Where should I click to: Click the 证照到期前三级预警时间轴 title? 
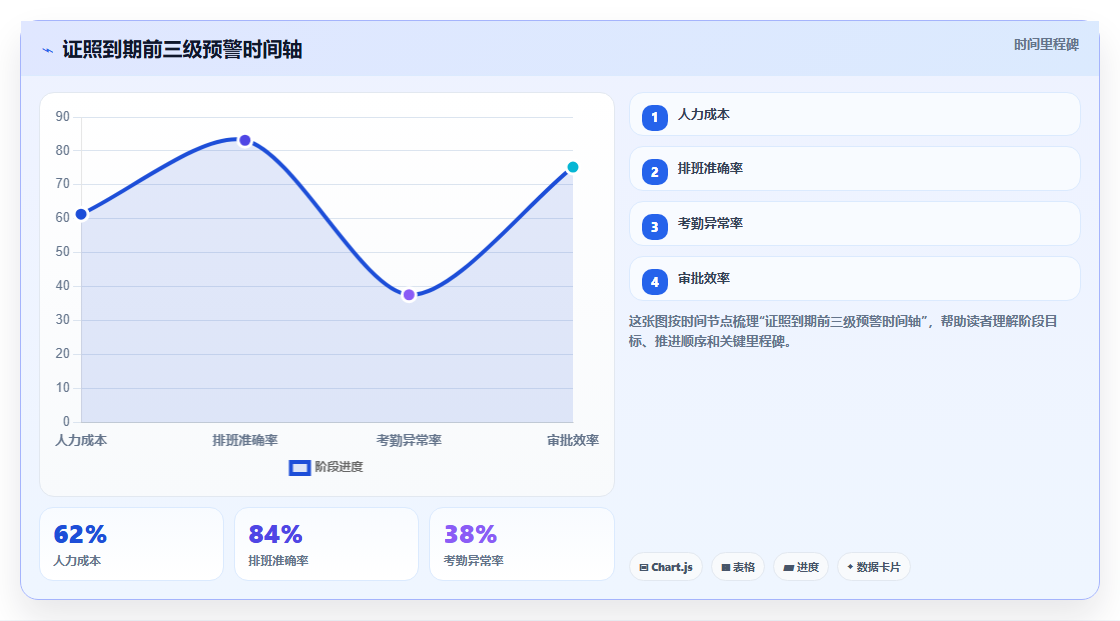click(x=182, y=49)
